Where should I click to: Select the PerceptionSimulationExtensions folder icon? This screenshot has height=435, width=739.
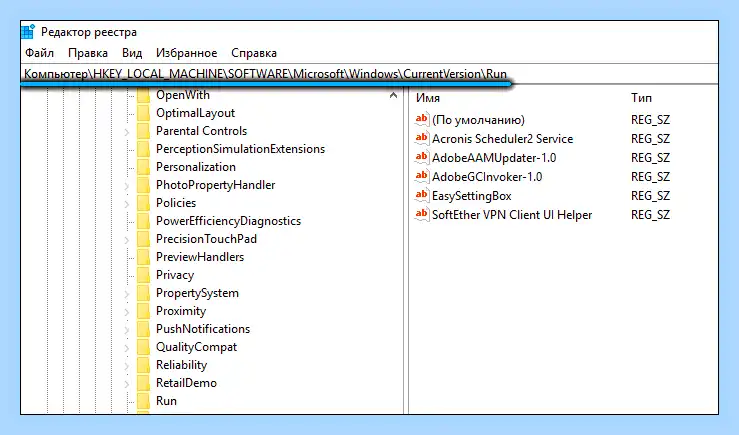(x=143, y=149)
